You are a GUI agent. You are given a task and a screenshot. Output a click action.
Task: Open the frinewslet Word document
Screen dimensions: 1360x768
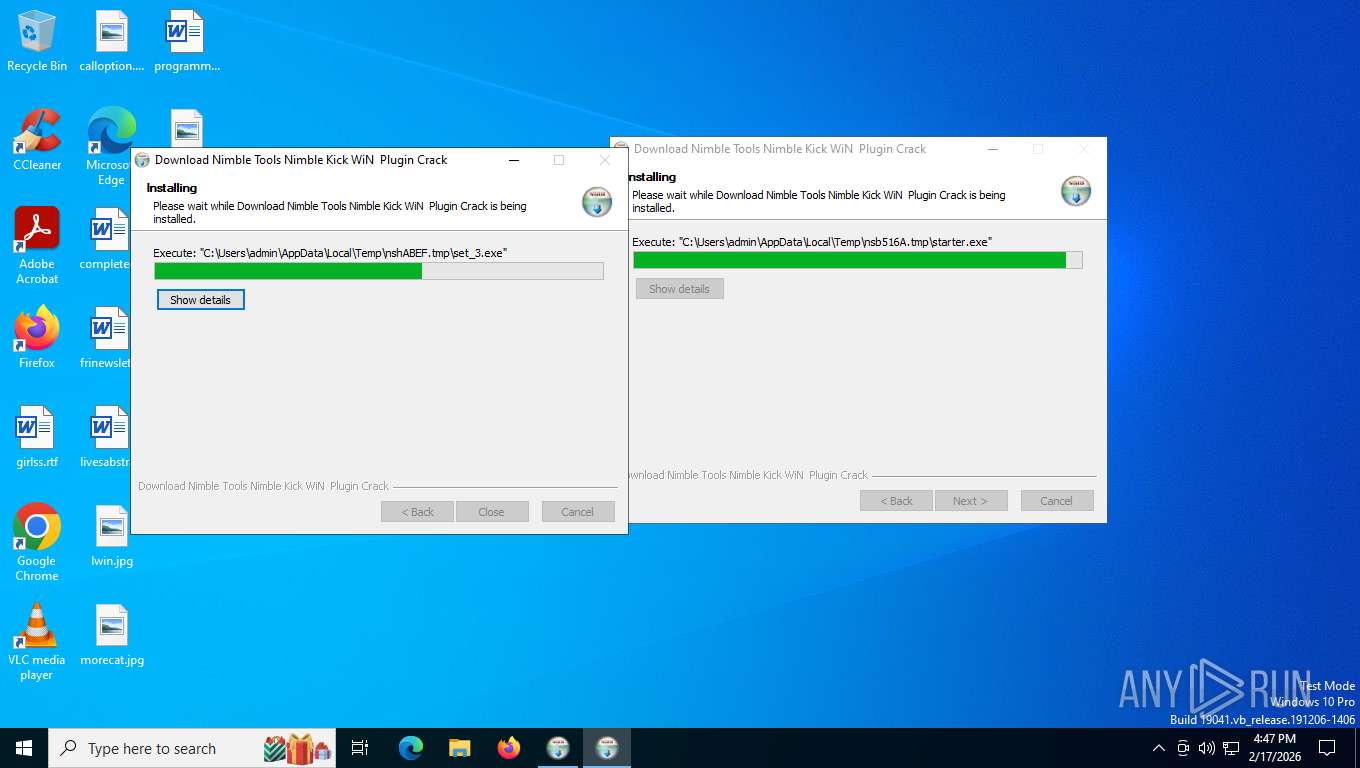(108, 338)
